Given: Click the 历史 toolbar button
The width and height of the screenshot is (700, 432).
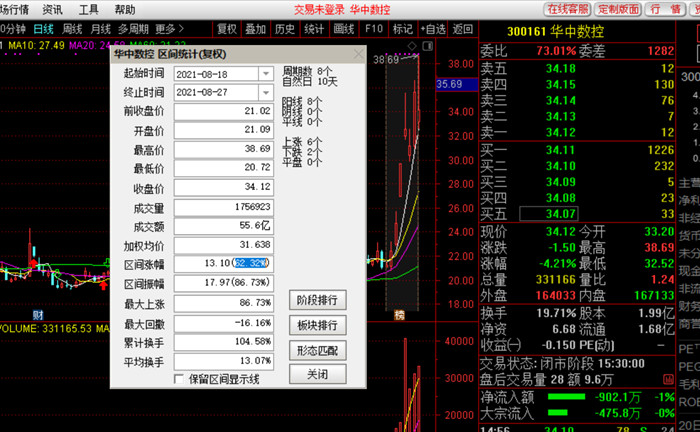Looking at the screenshot, I should tap(285, 29).
